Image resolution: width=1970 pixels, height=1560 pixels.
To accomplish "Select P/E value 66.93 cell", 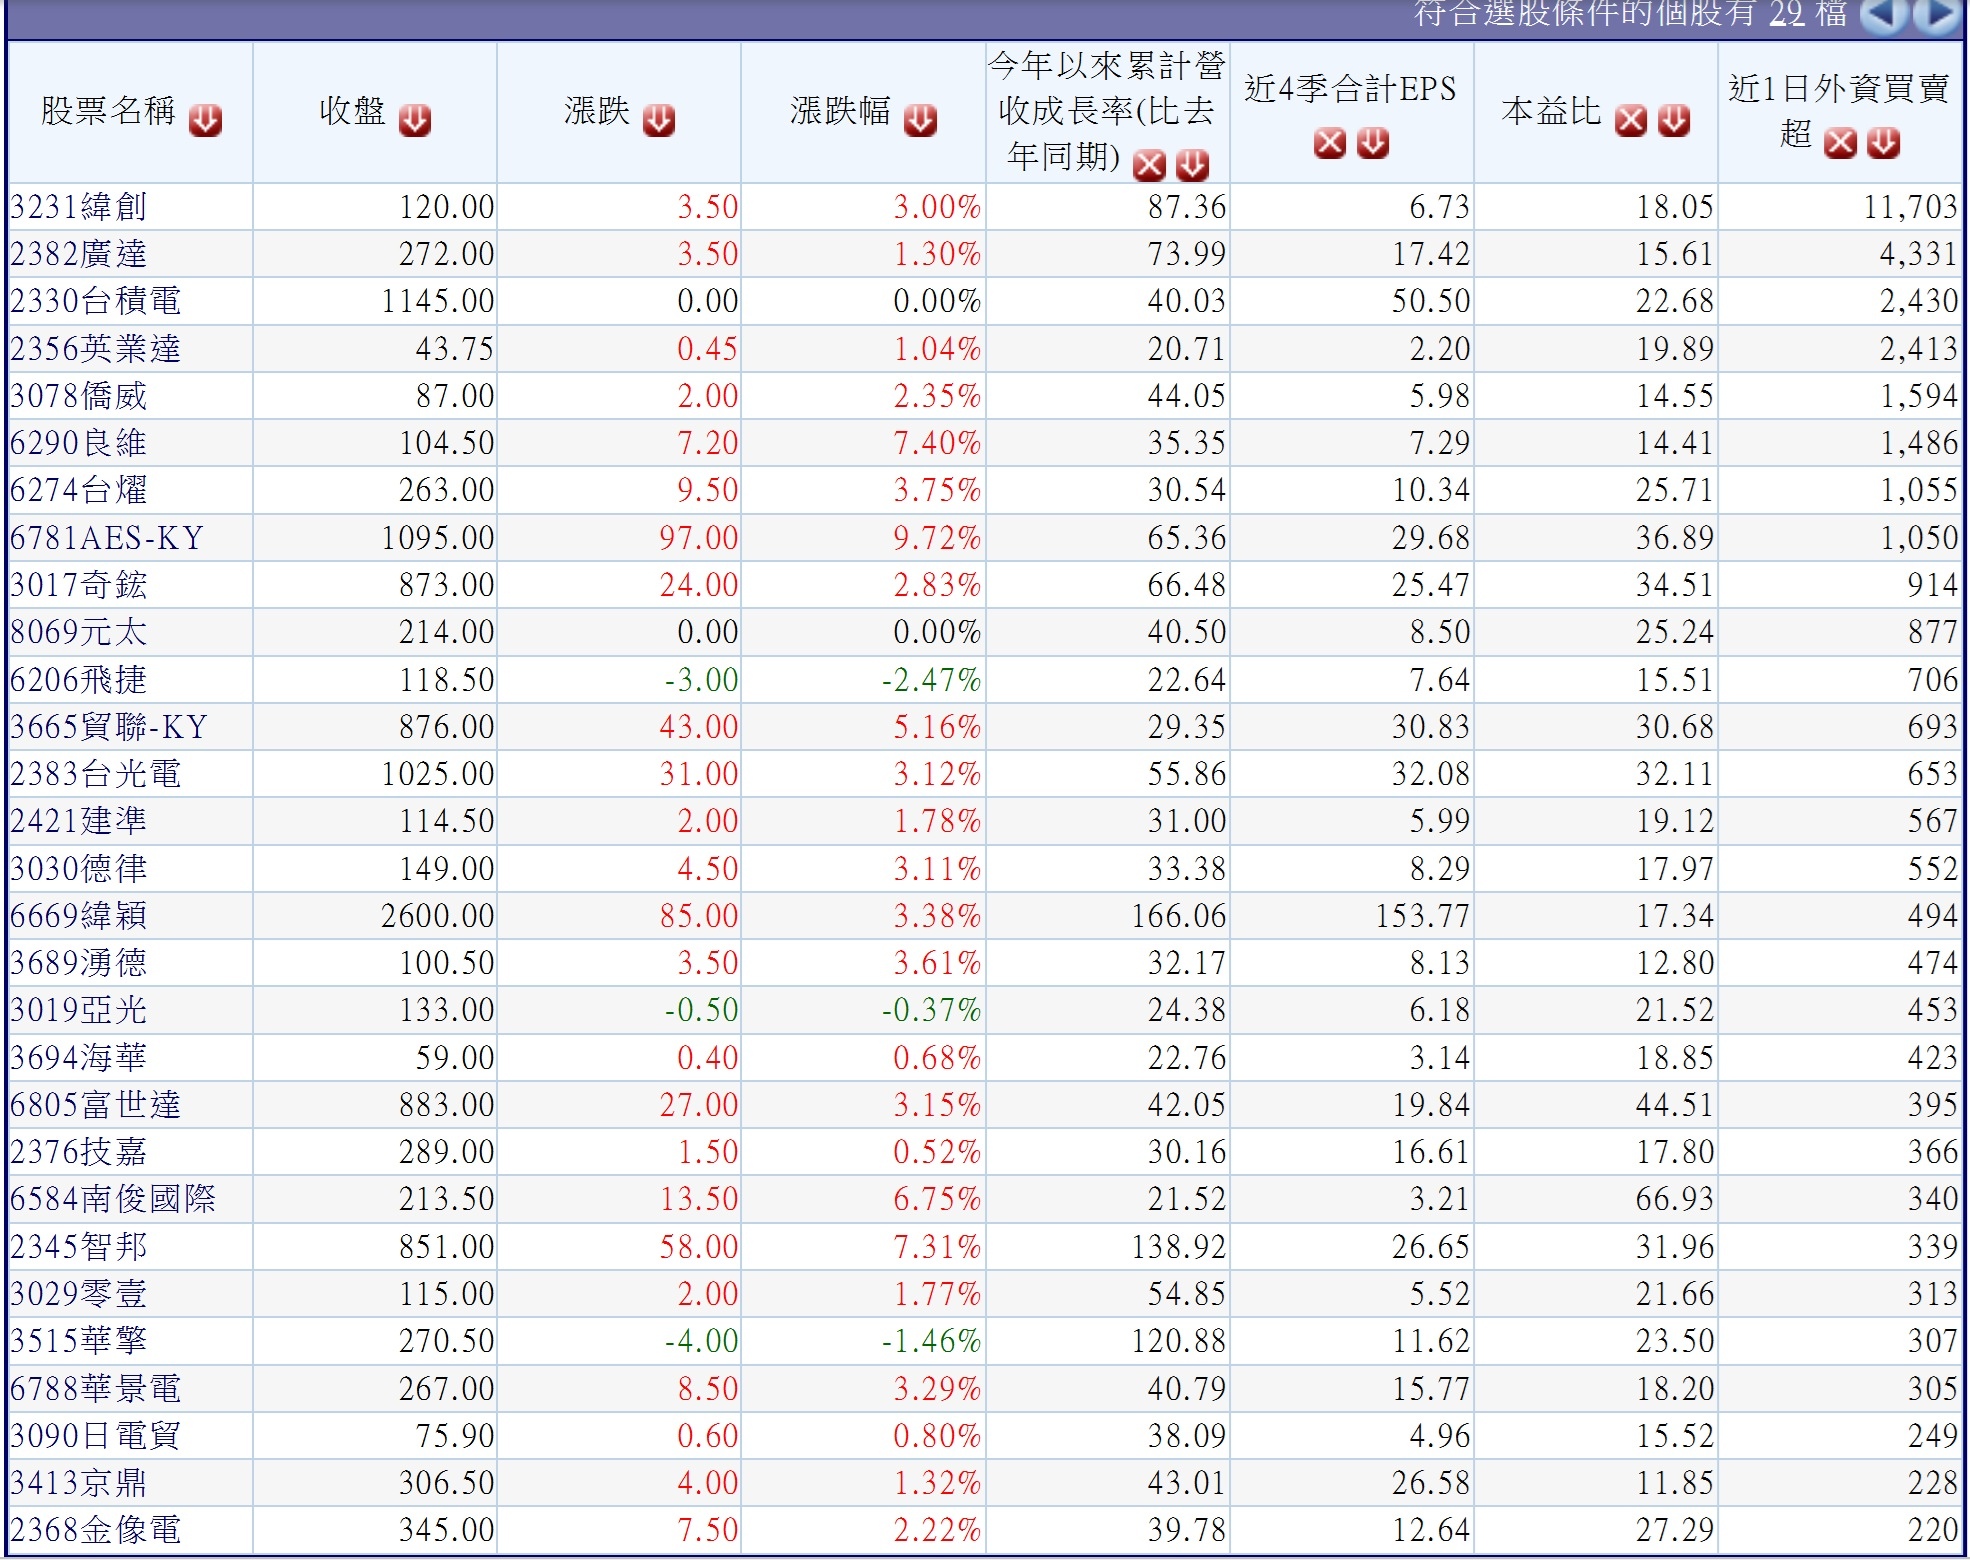I will pyautogui.click(x=1596, y=1199).
